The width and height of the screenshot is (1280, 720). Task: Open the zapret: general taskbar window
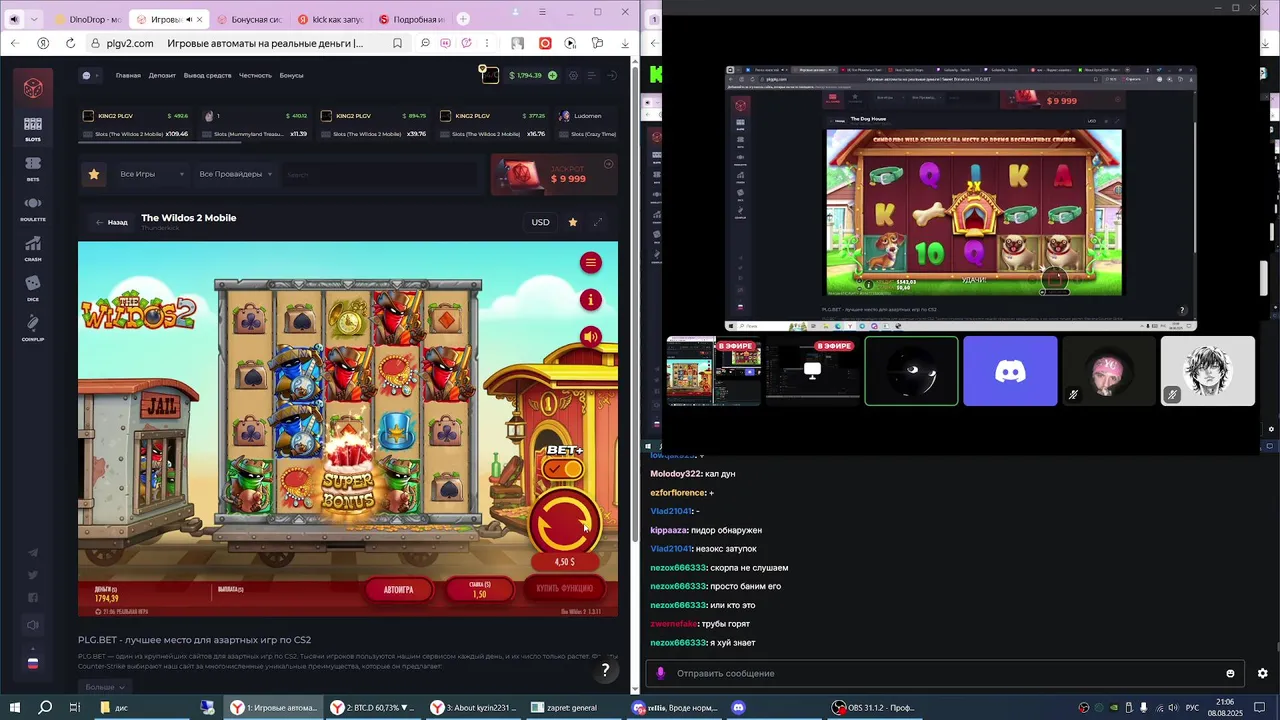click(x=574, y=708)
